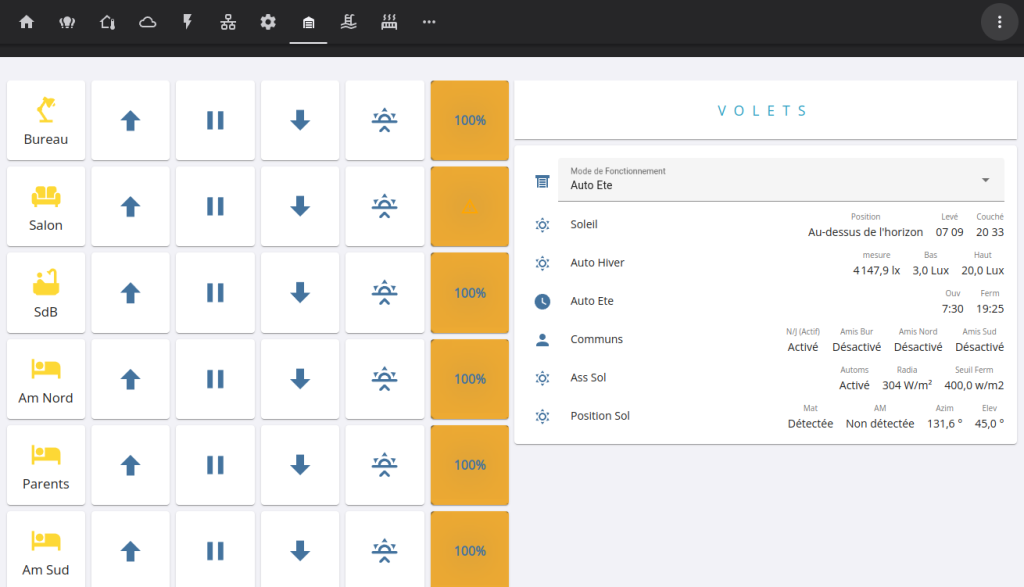Lower the Am Sud shutter
This screenshot has width=1024, height=587.
pyautogui.click(x=300, y=550)
